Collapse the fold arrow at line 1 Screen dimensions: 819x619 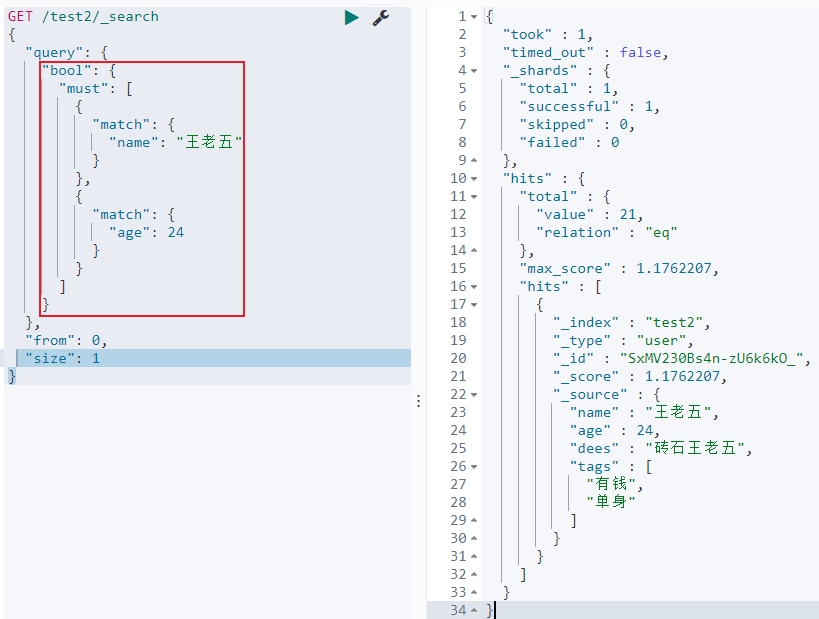pyautogui.click(x=474, y=17)
